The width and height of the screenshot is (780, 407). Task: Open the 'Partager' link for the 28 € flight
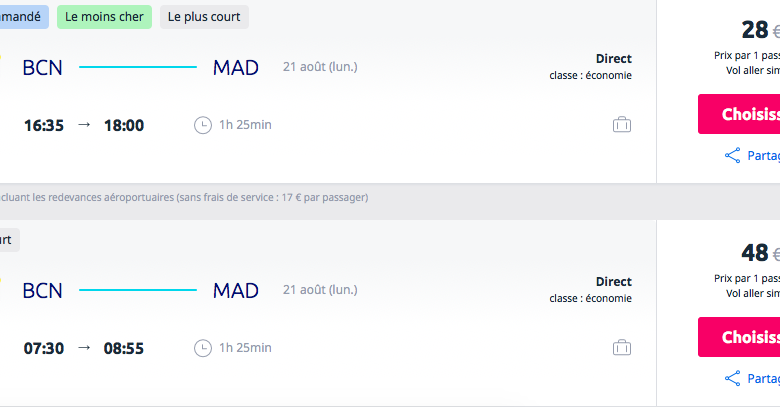point(763,156)
